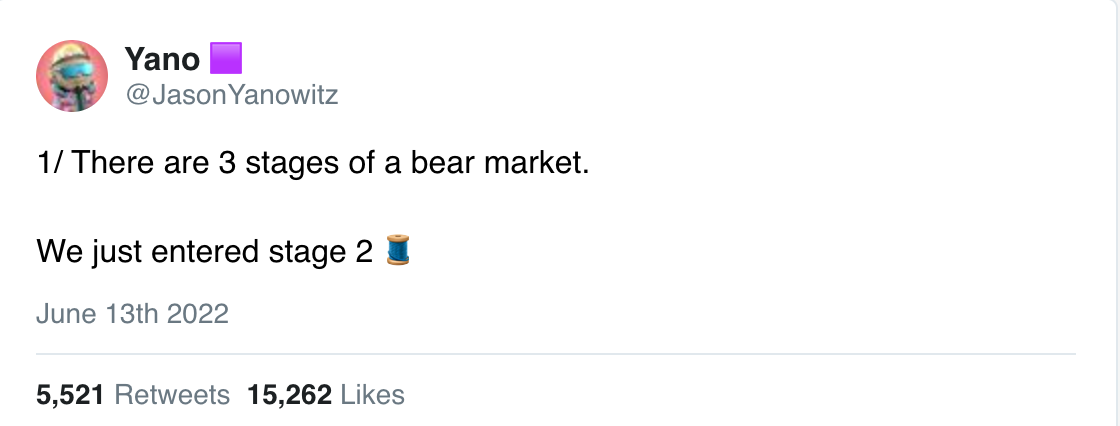Click the divider line above the stats

click(556, 354)
